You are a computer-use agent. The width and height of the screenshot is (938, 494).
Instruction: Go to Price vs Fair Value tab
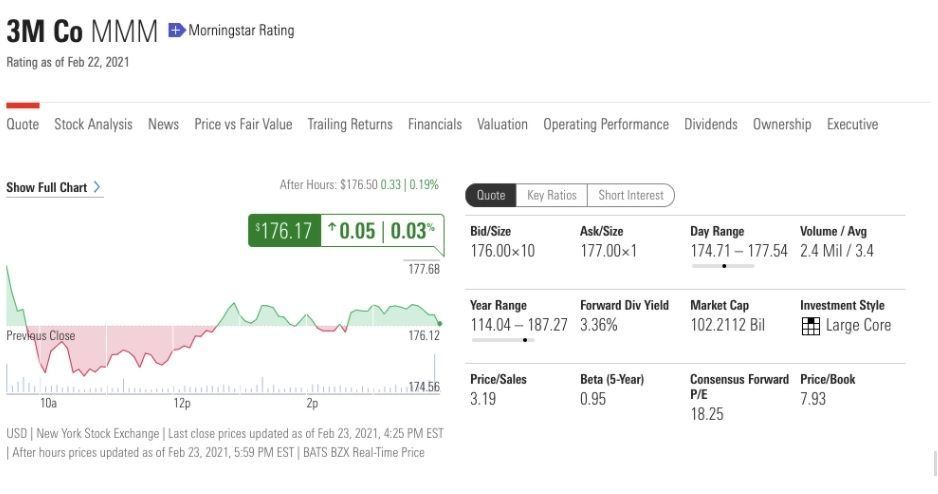[x=243, y=124]
